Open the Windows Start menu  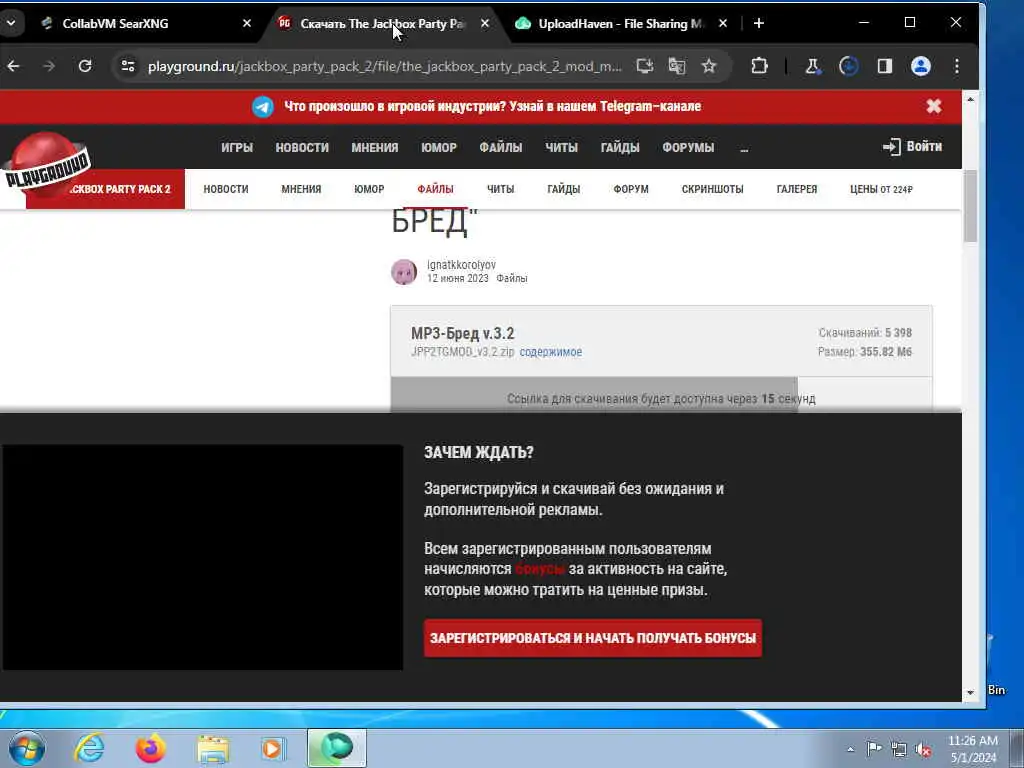coord(26,748)
